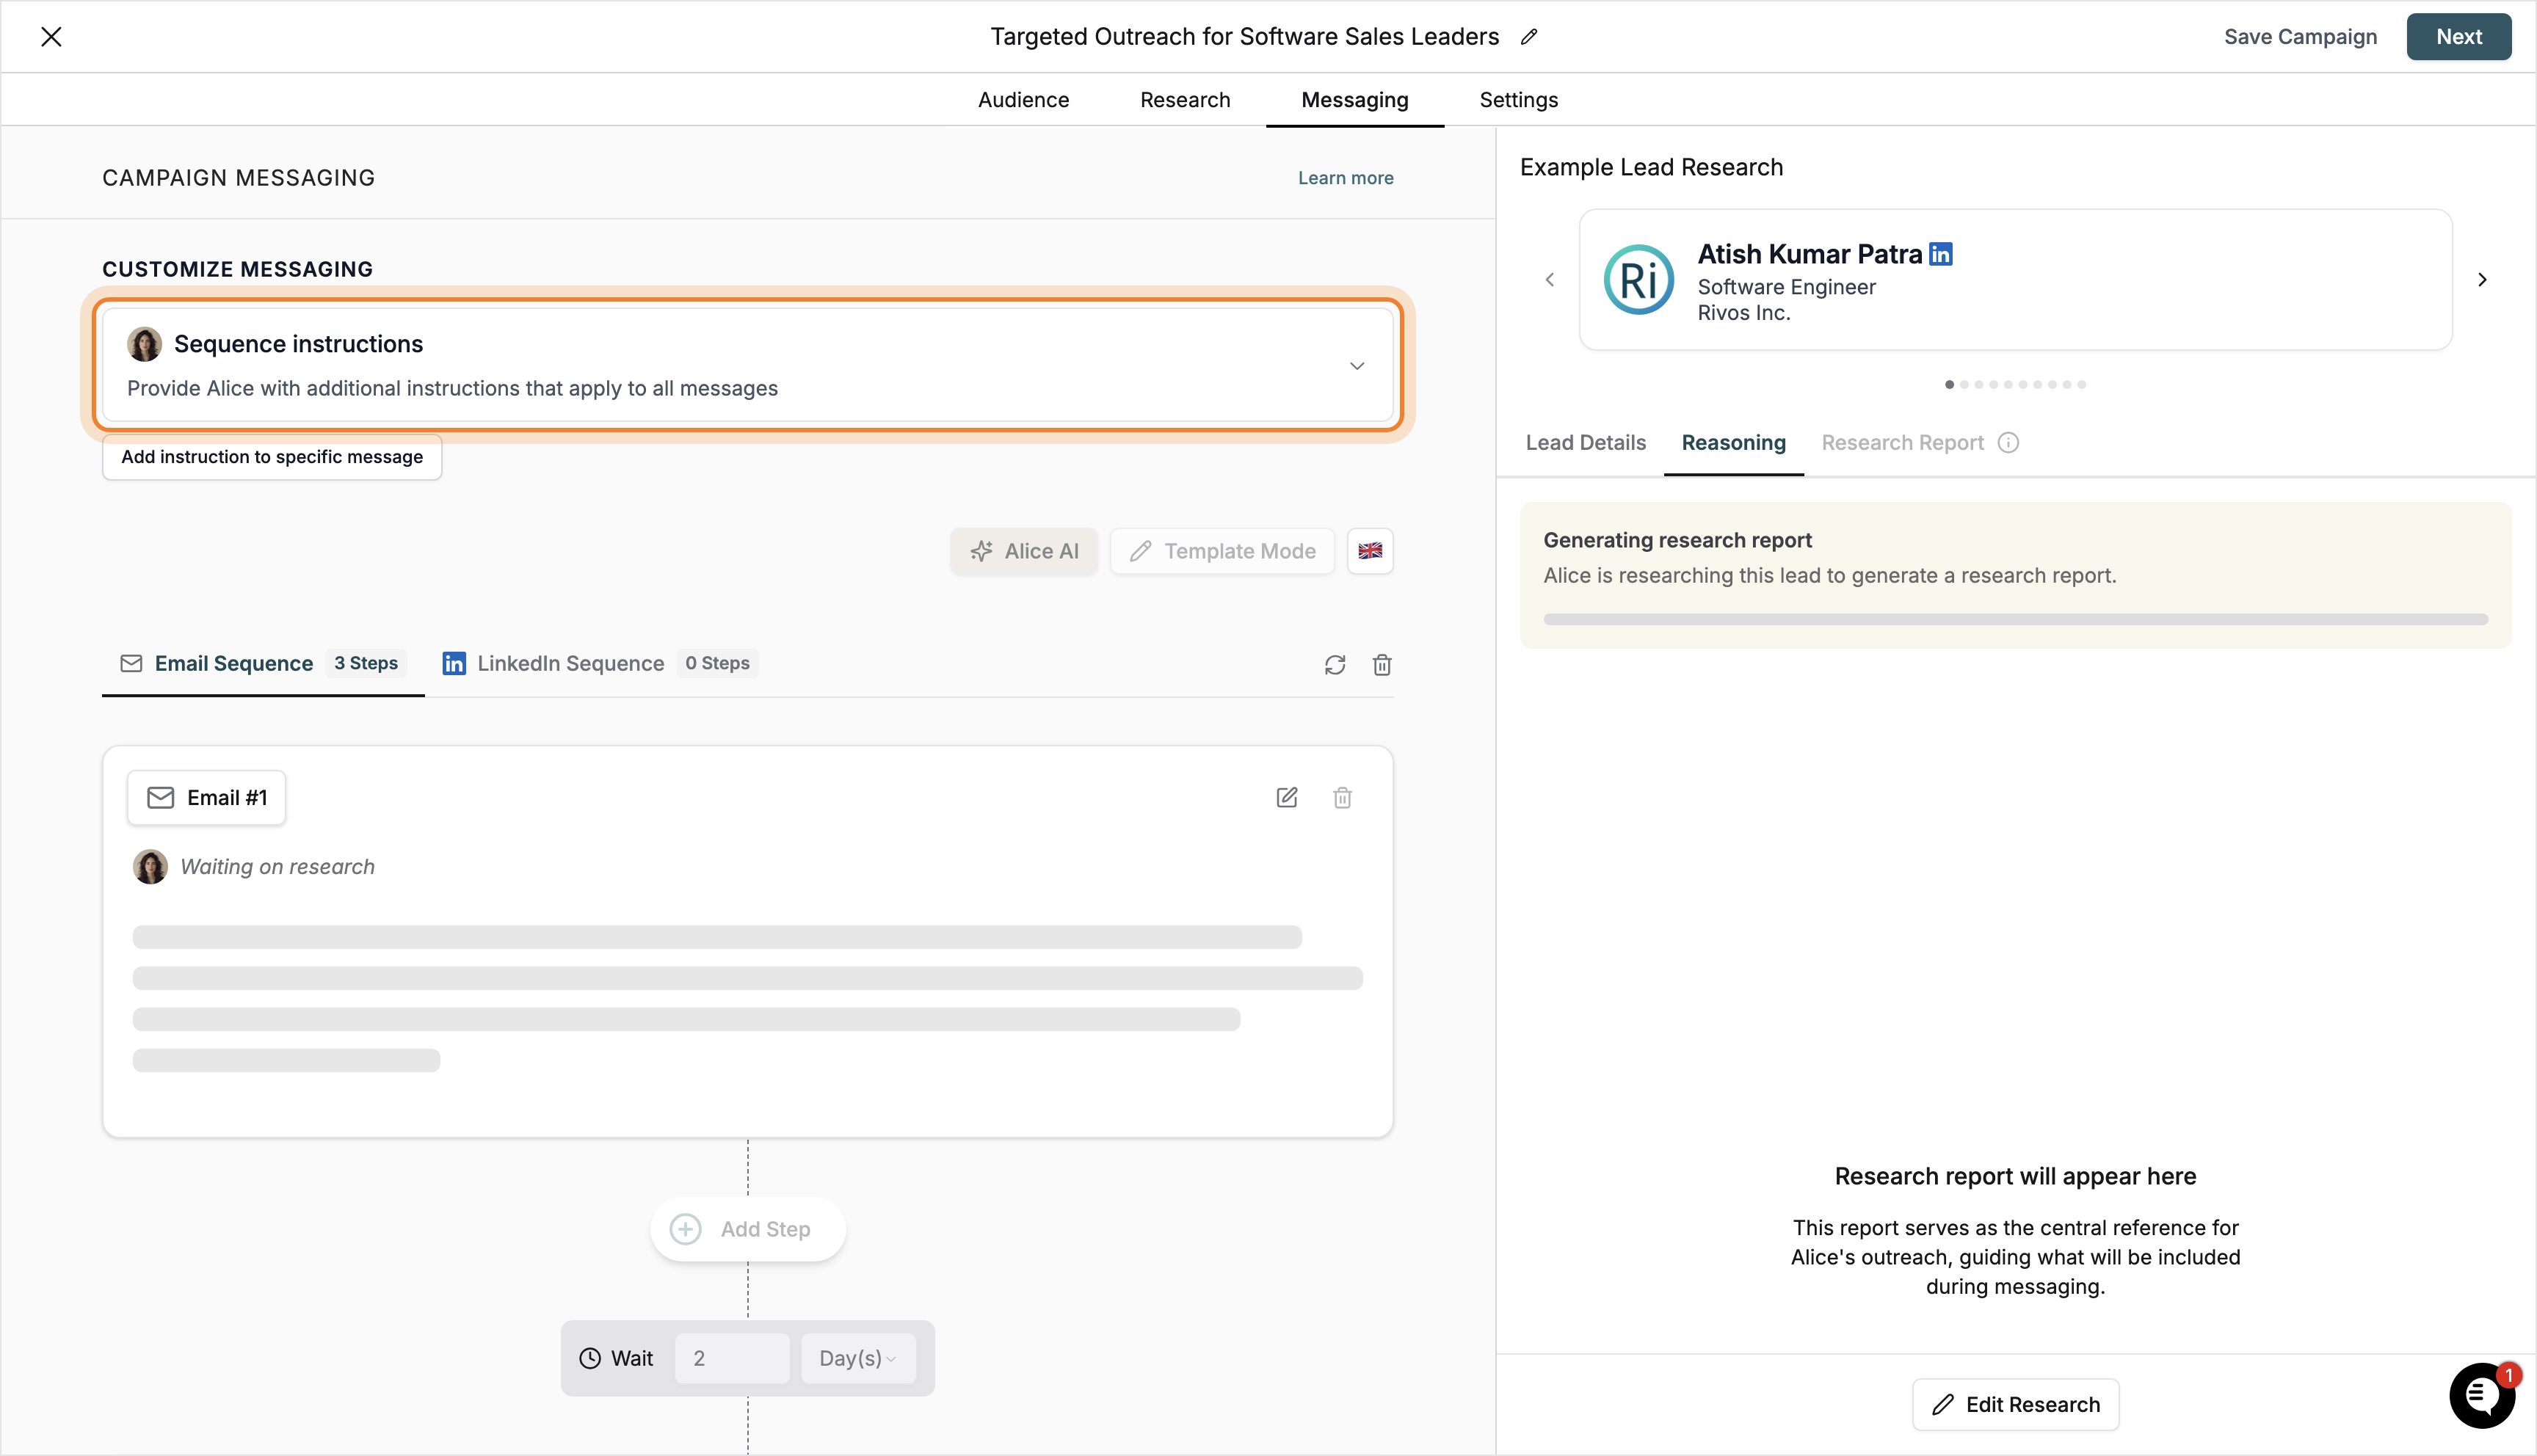Switch to Template Mode
This screenshot has width=2537, height=1456.
click(1221, 550)
